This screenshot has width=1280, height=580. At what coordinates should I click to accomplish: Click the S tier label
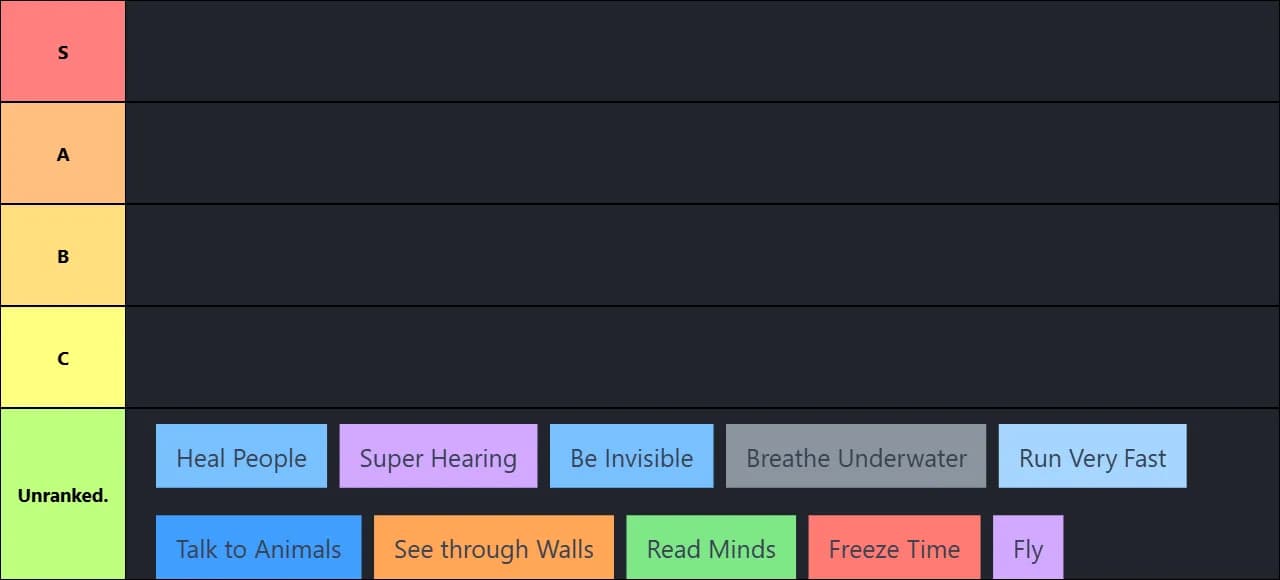click(x=63, y=51)
